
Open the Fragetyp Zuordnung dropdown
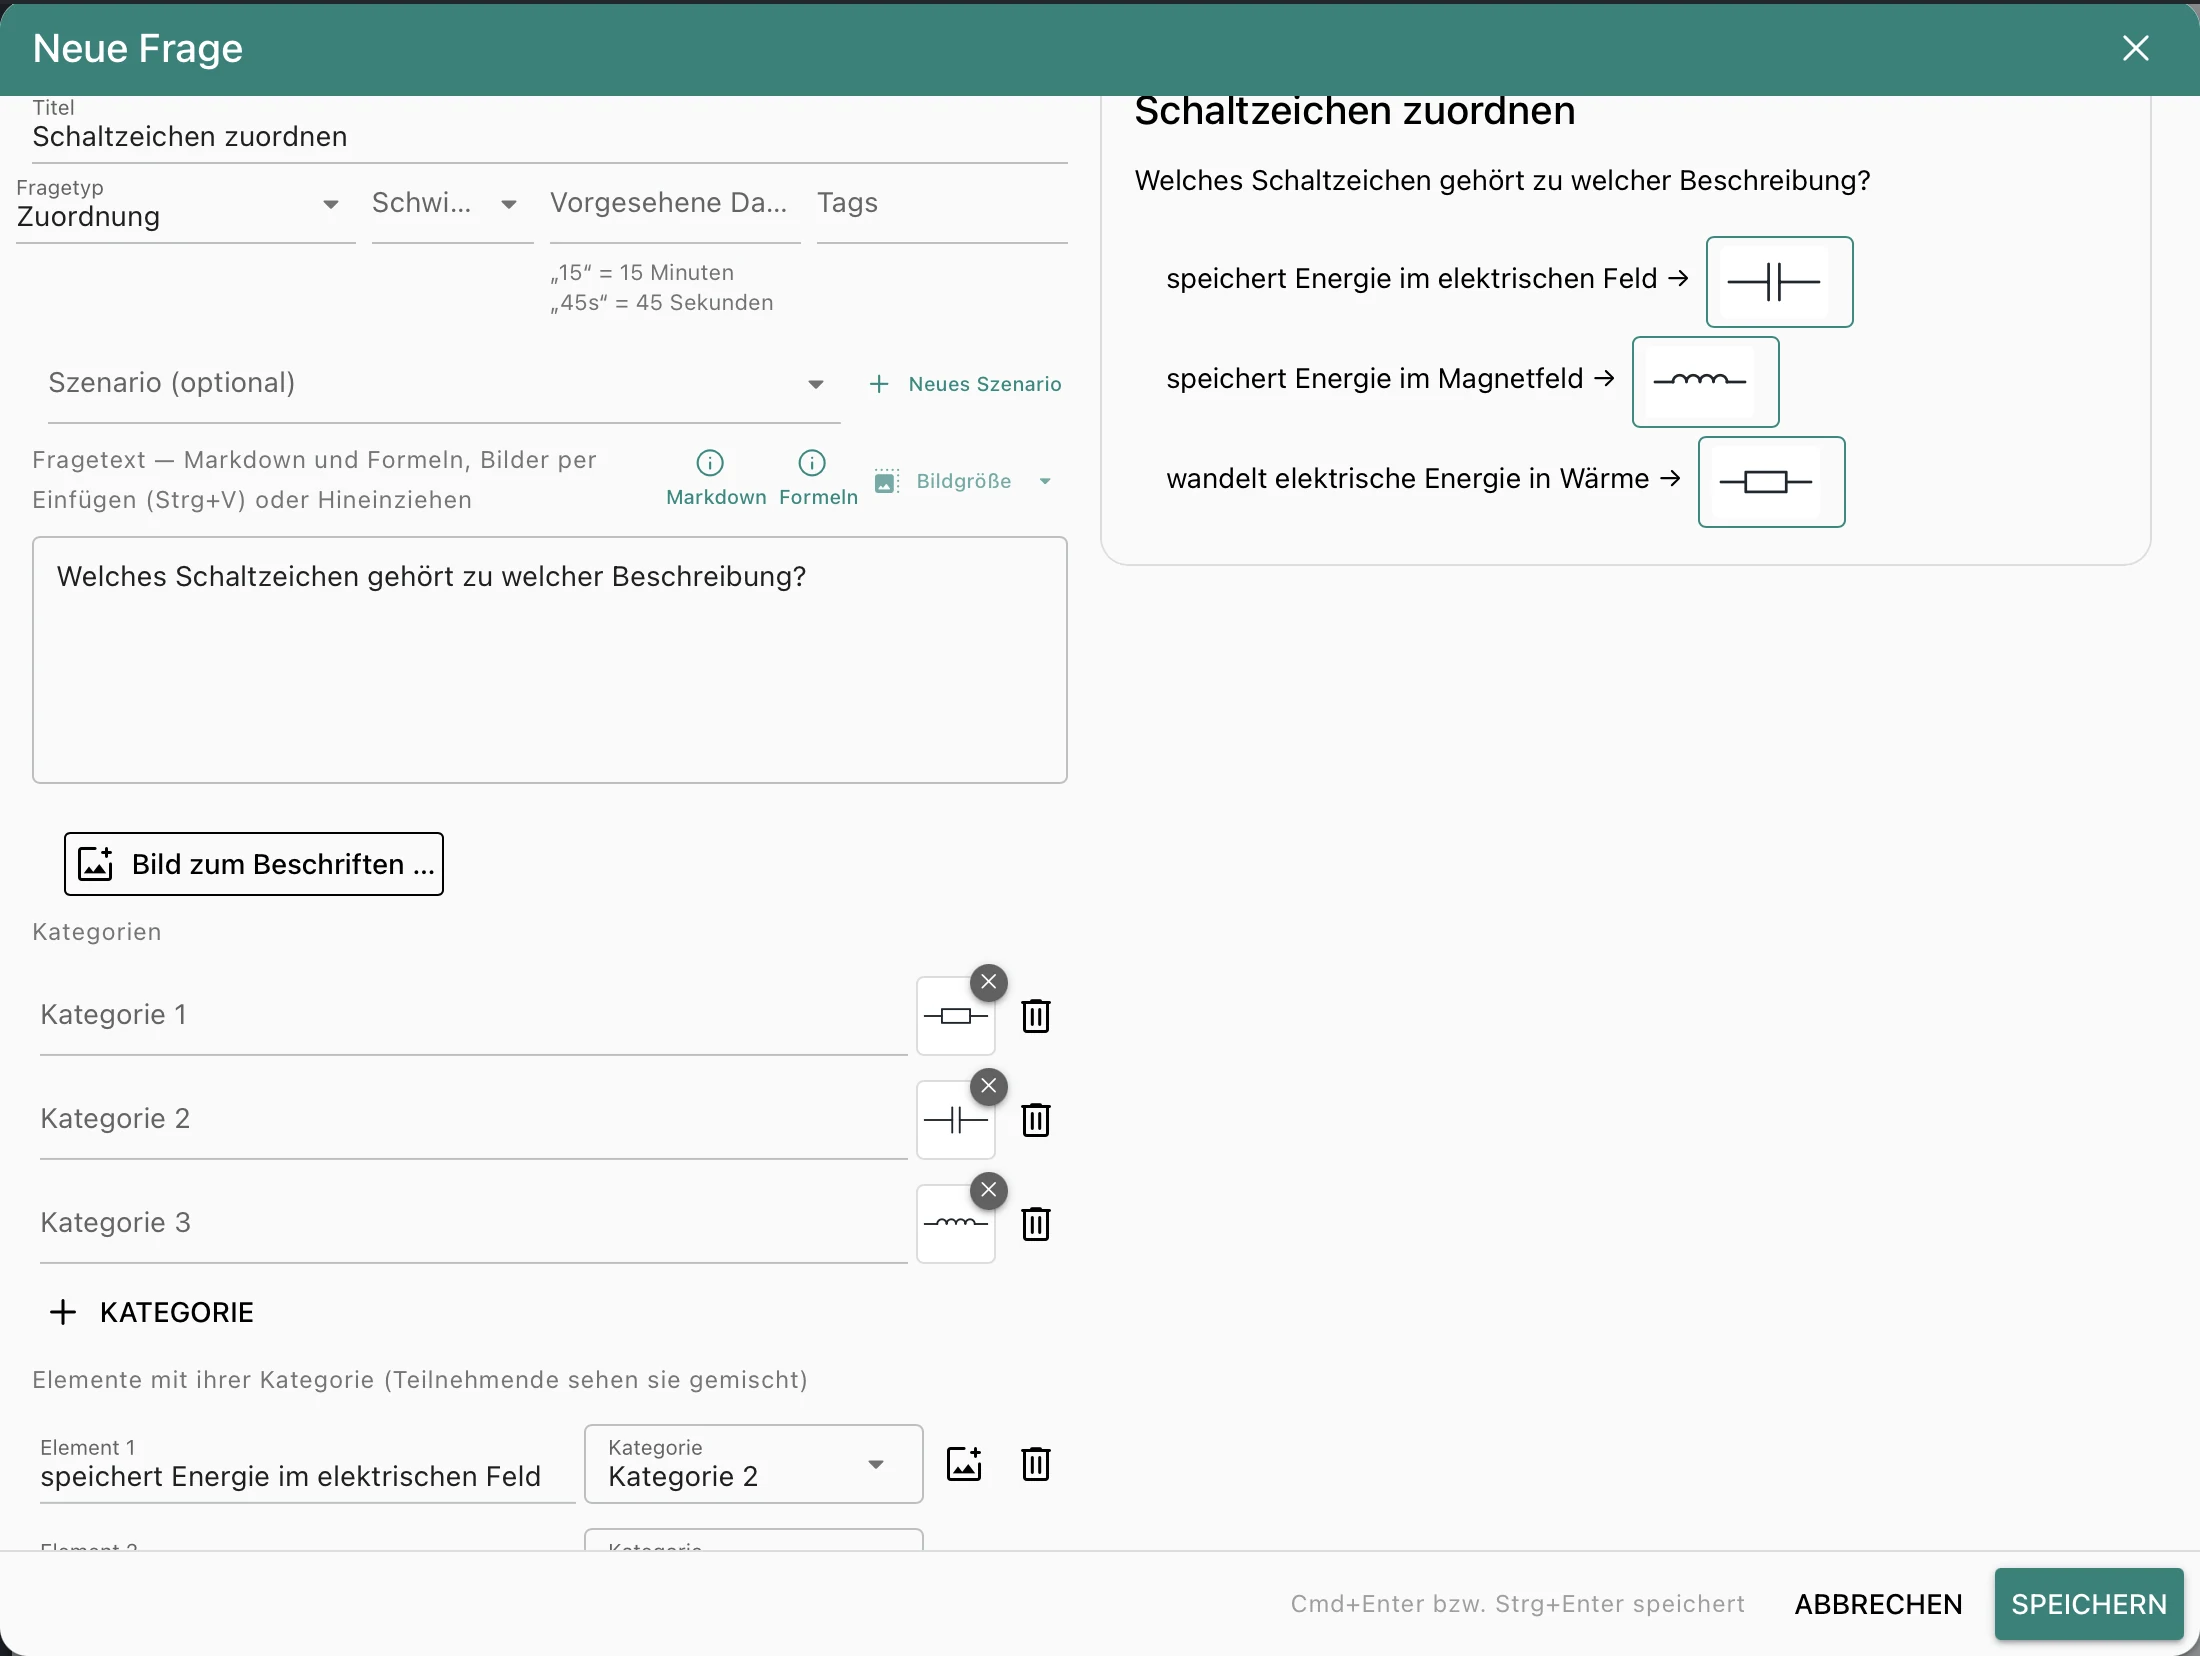click(x=185, y=206)
